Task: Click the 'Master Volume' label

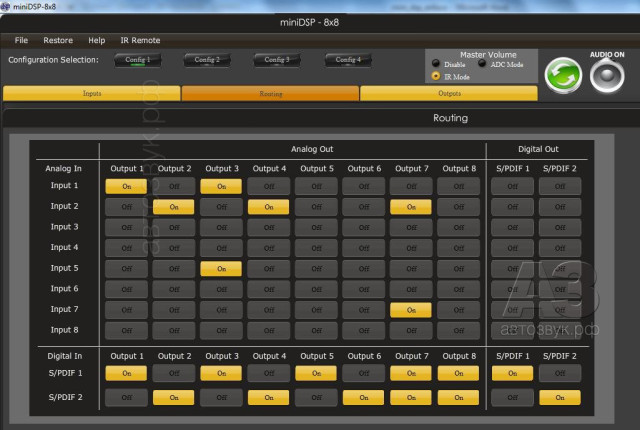Action: 488,55
